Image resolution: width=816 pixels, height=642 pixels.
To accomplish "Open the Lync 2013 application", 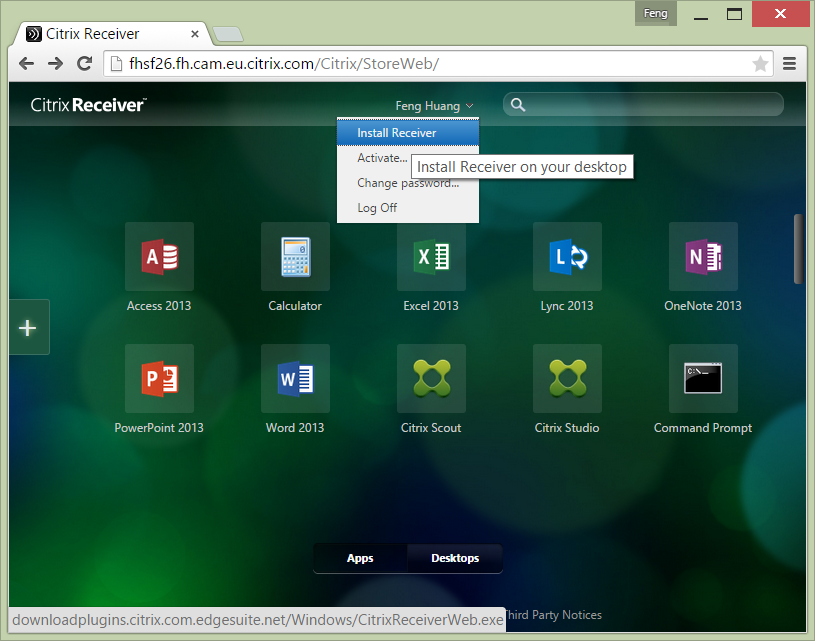I will tap(567, 257).
